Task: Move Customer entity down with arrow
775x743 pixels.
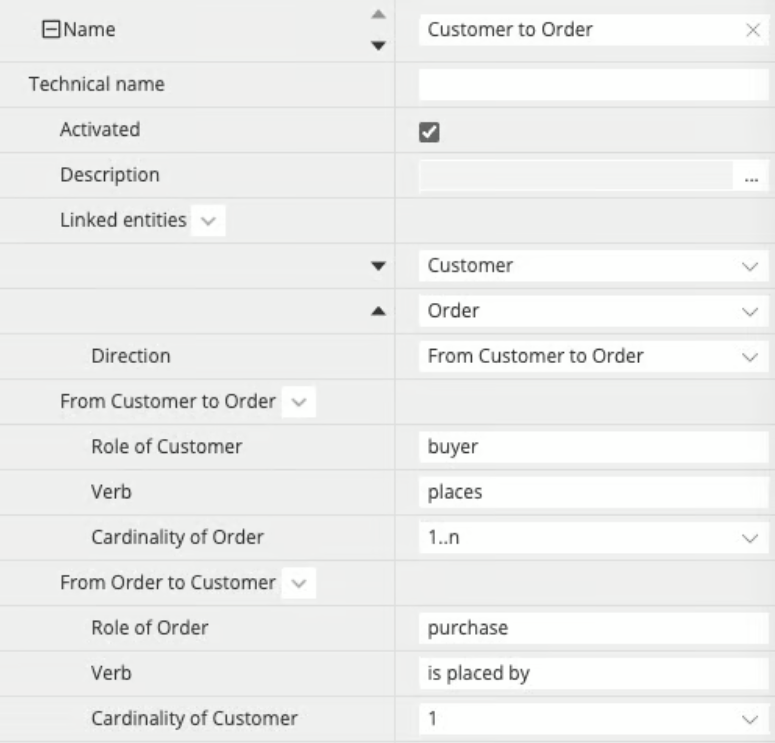Action: (378, 266)
